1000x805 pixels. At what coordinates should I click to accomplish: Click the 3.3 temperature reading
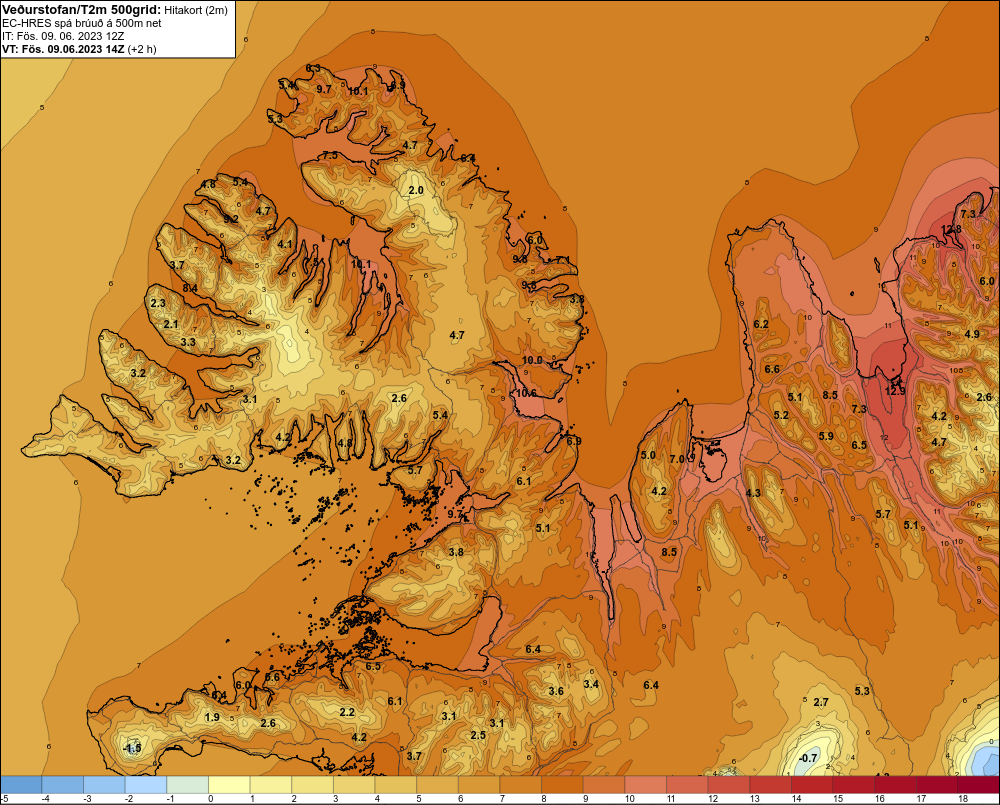[188, 342]
